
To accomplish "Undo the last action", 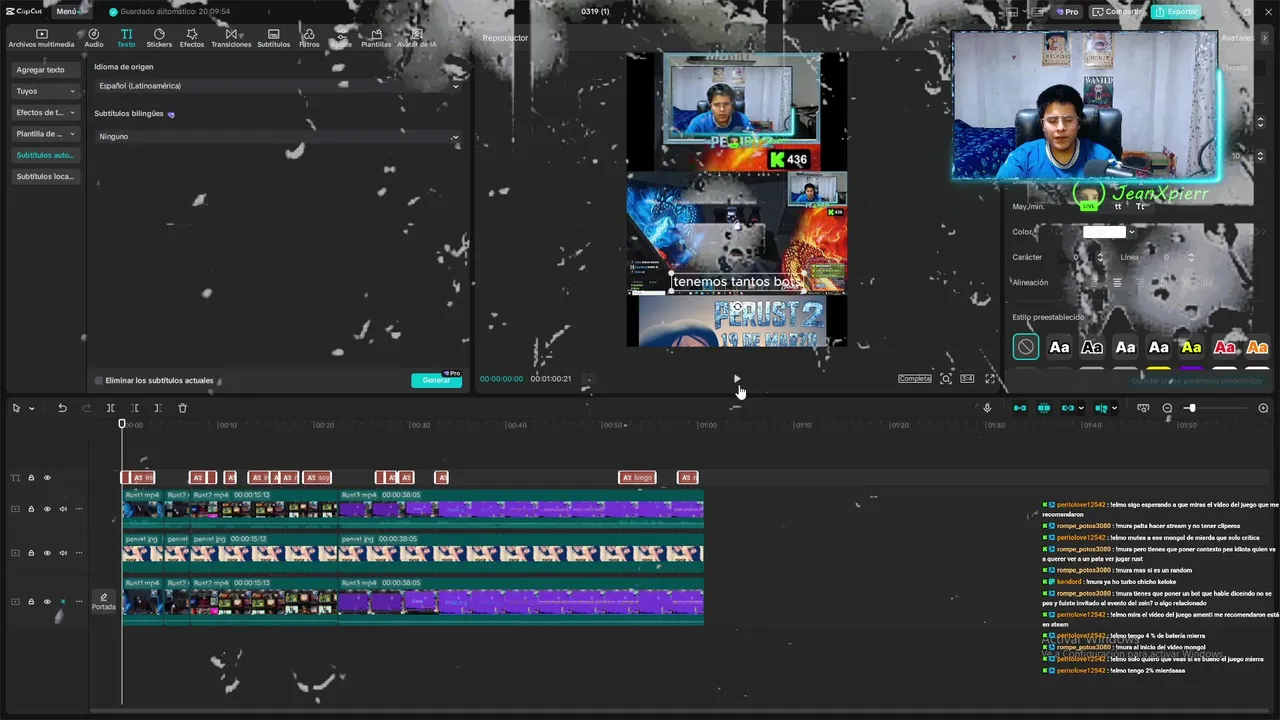I will click(62, 408).
